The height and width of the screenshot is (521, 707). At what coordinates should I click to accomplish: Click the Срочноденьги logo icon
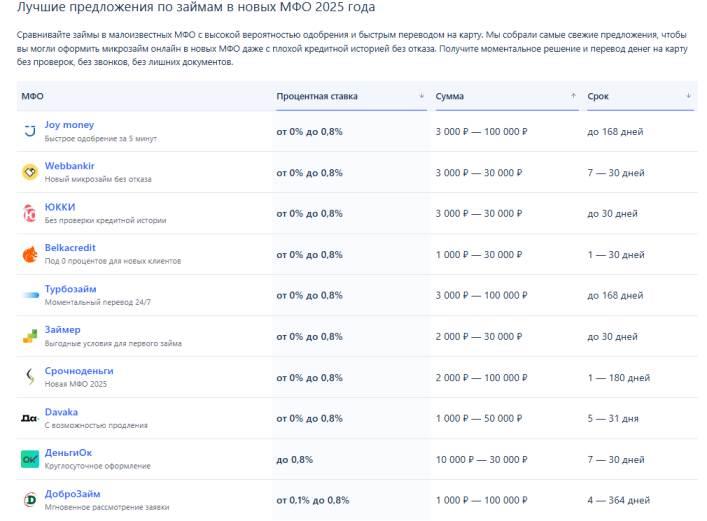29,377
